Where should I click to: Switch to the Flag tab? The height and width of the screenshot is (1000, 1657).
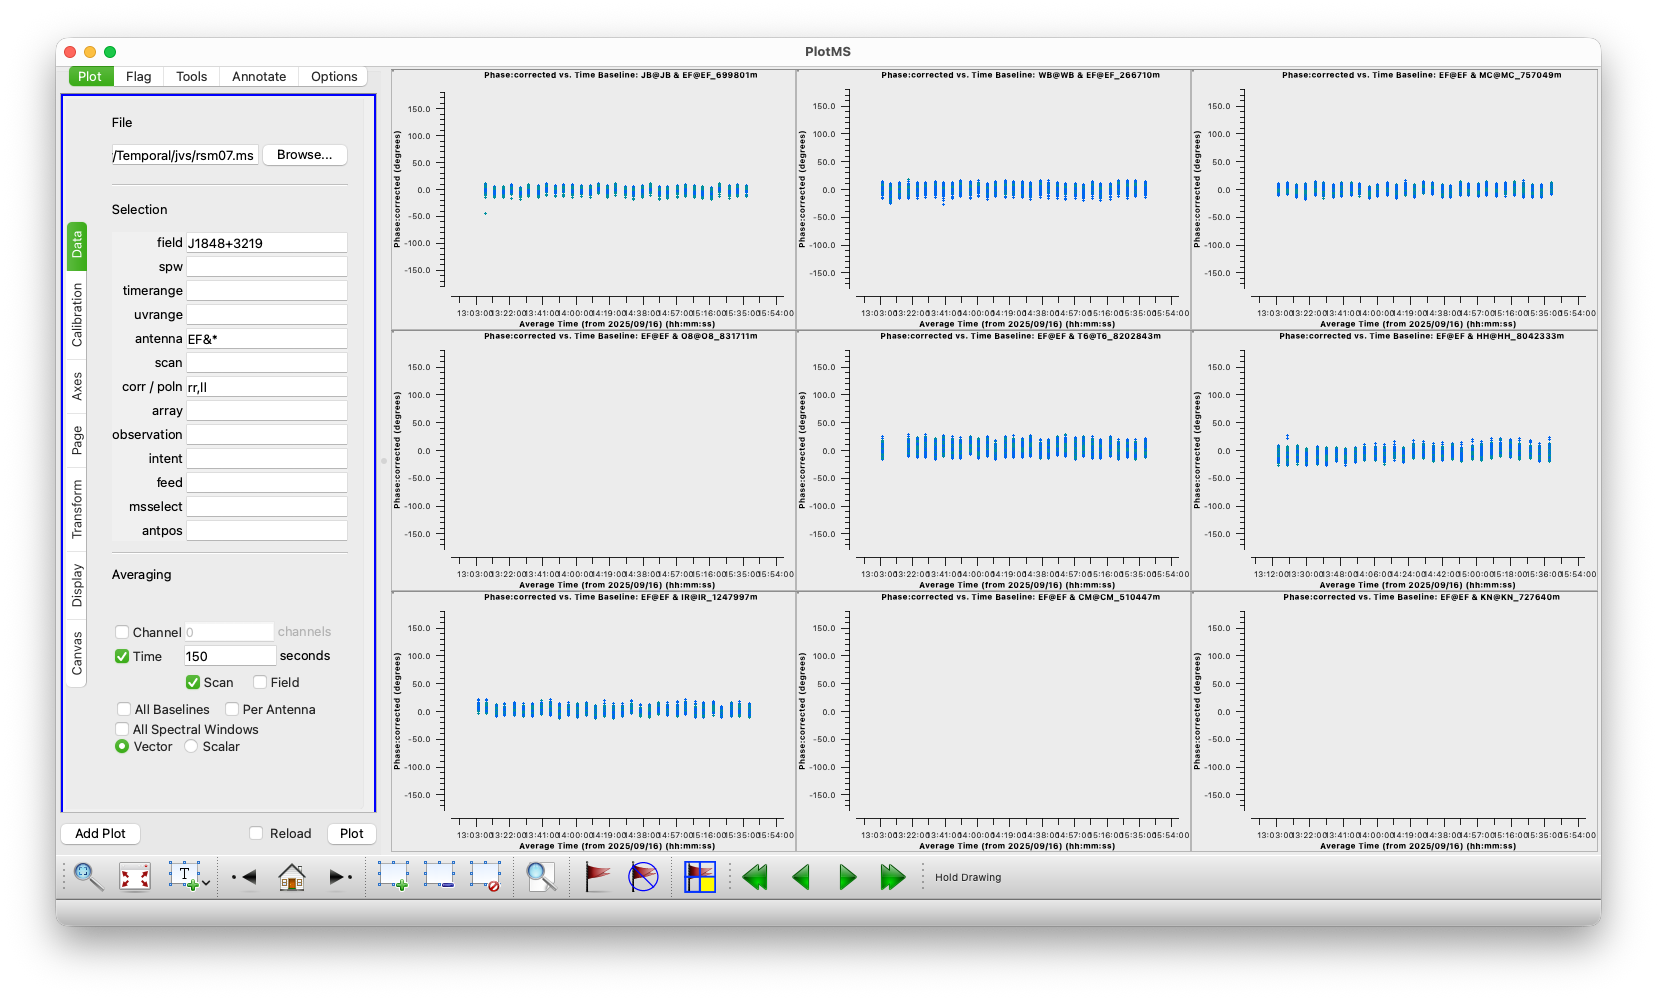coord(138,76)
